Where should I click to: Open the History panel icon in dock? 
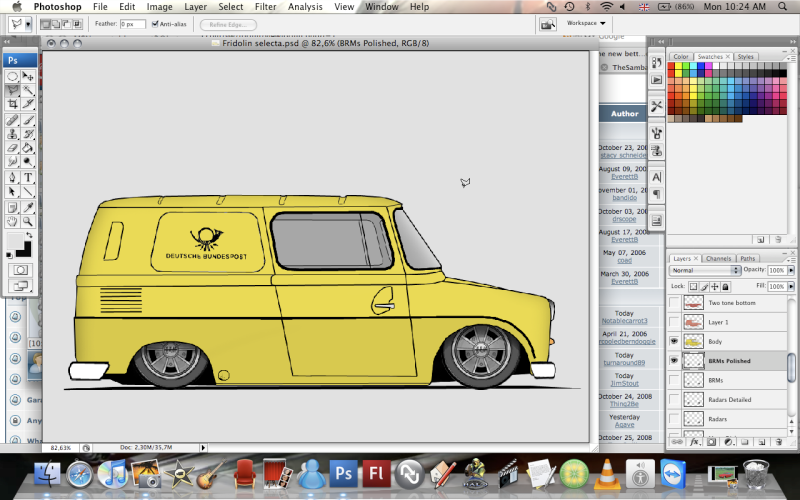pos(657,63)
